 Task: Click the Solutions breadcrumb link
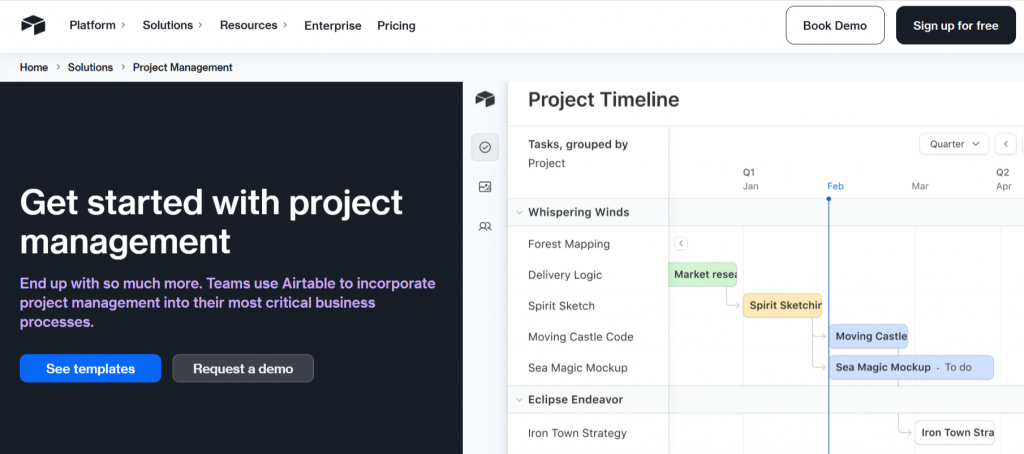point(90,67)
